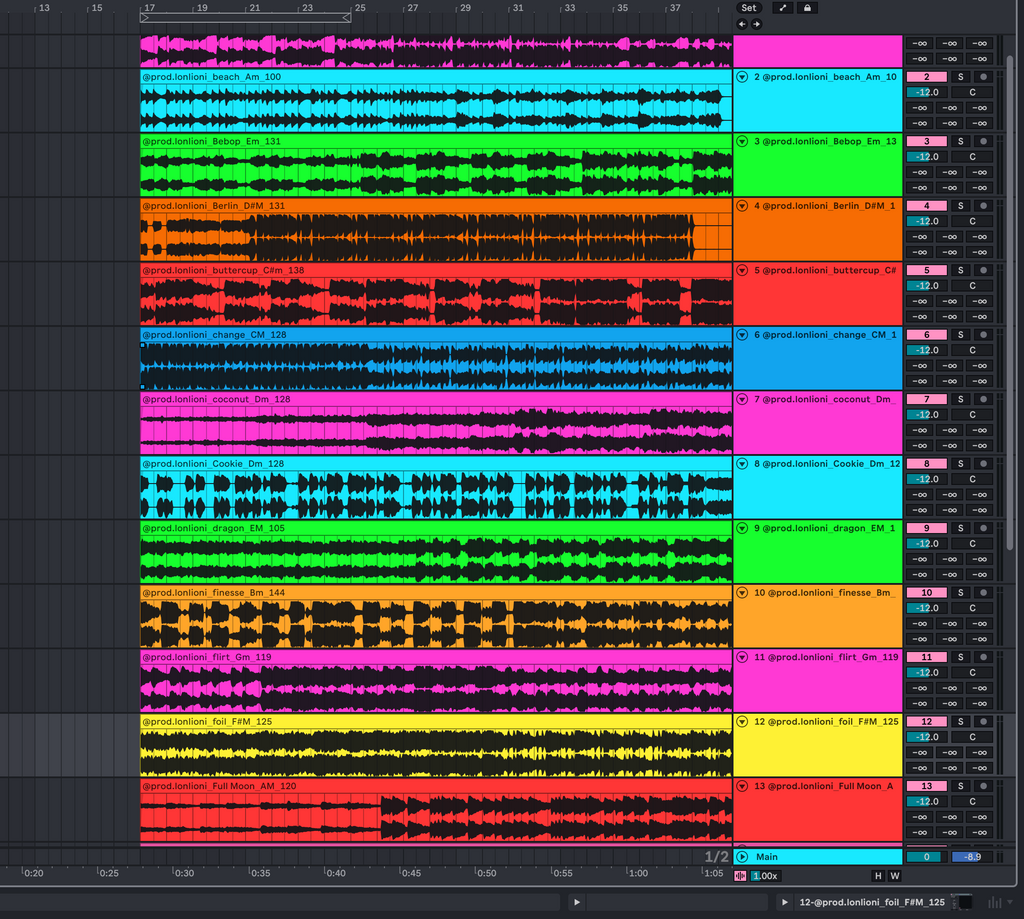Screen dimensions: 1024x919
Task: Fold track 8 Cookie using its disclosure arrow
Action: click(x=742, y=464)
